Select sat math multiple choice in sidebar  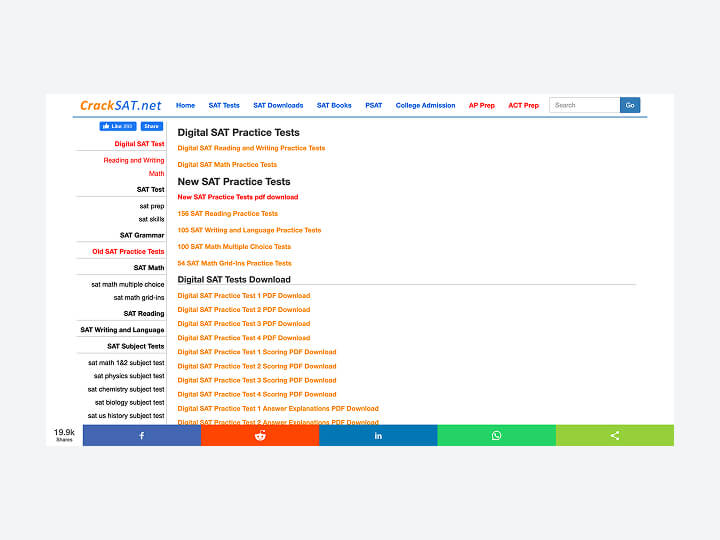pos(128,285)
